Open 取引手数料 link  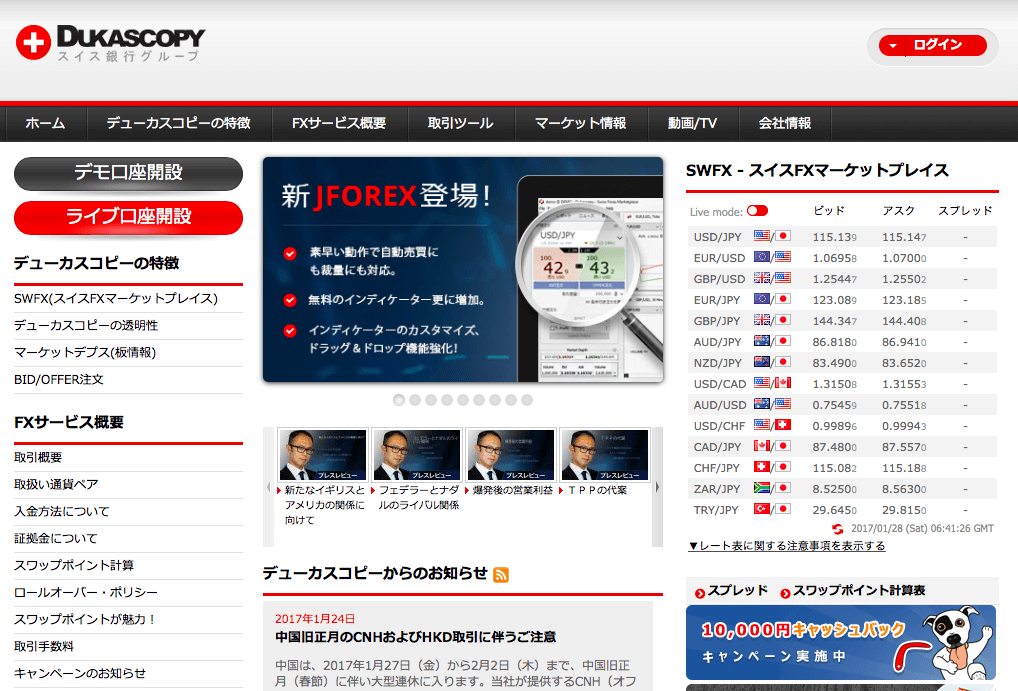44,646
